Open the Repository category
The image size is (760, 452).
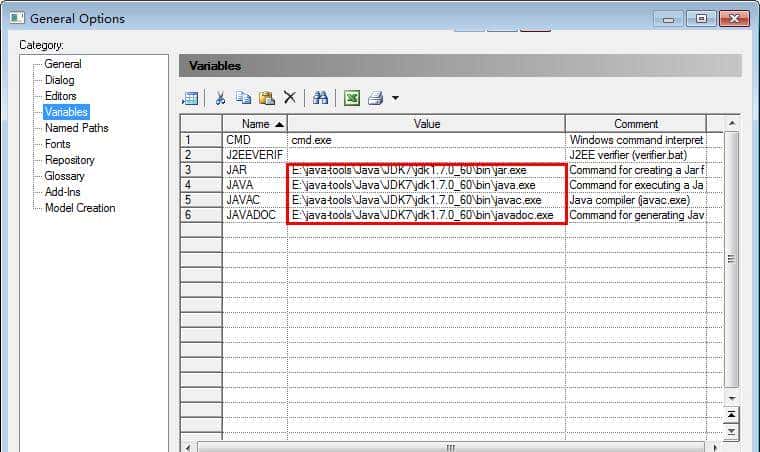tap(70, 160)
